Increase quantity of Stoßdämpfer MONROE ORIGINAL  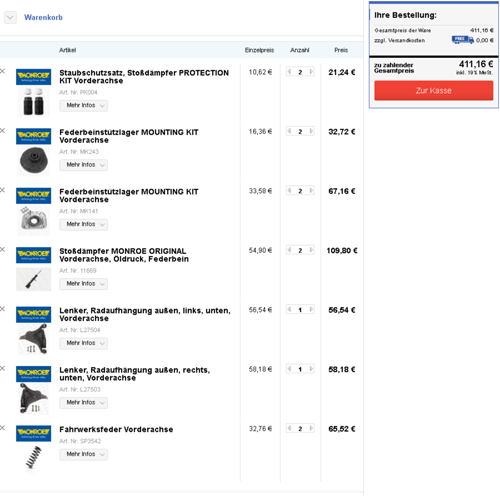(311, 250)
